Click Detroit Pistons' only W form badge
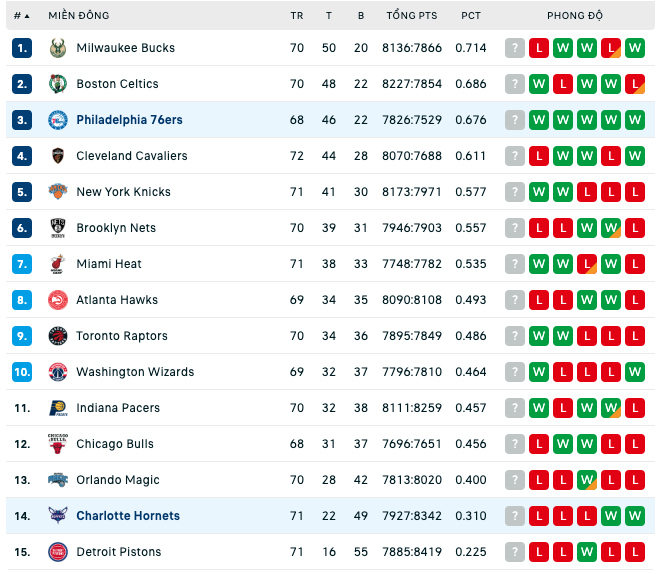 click(587, 552)
